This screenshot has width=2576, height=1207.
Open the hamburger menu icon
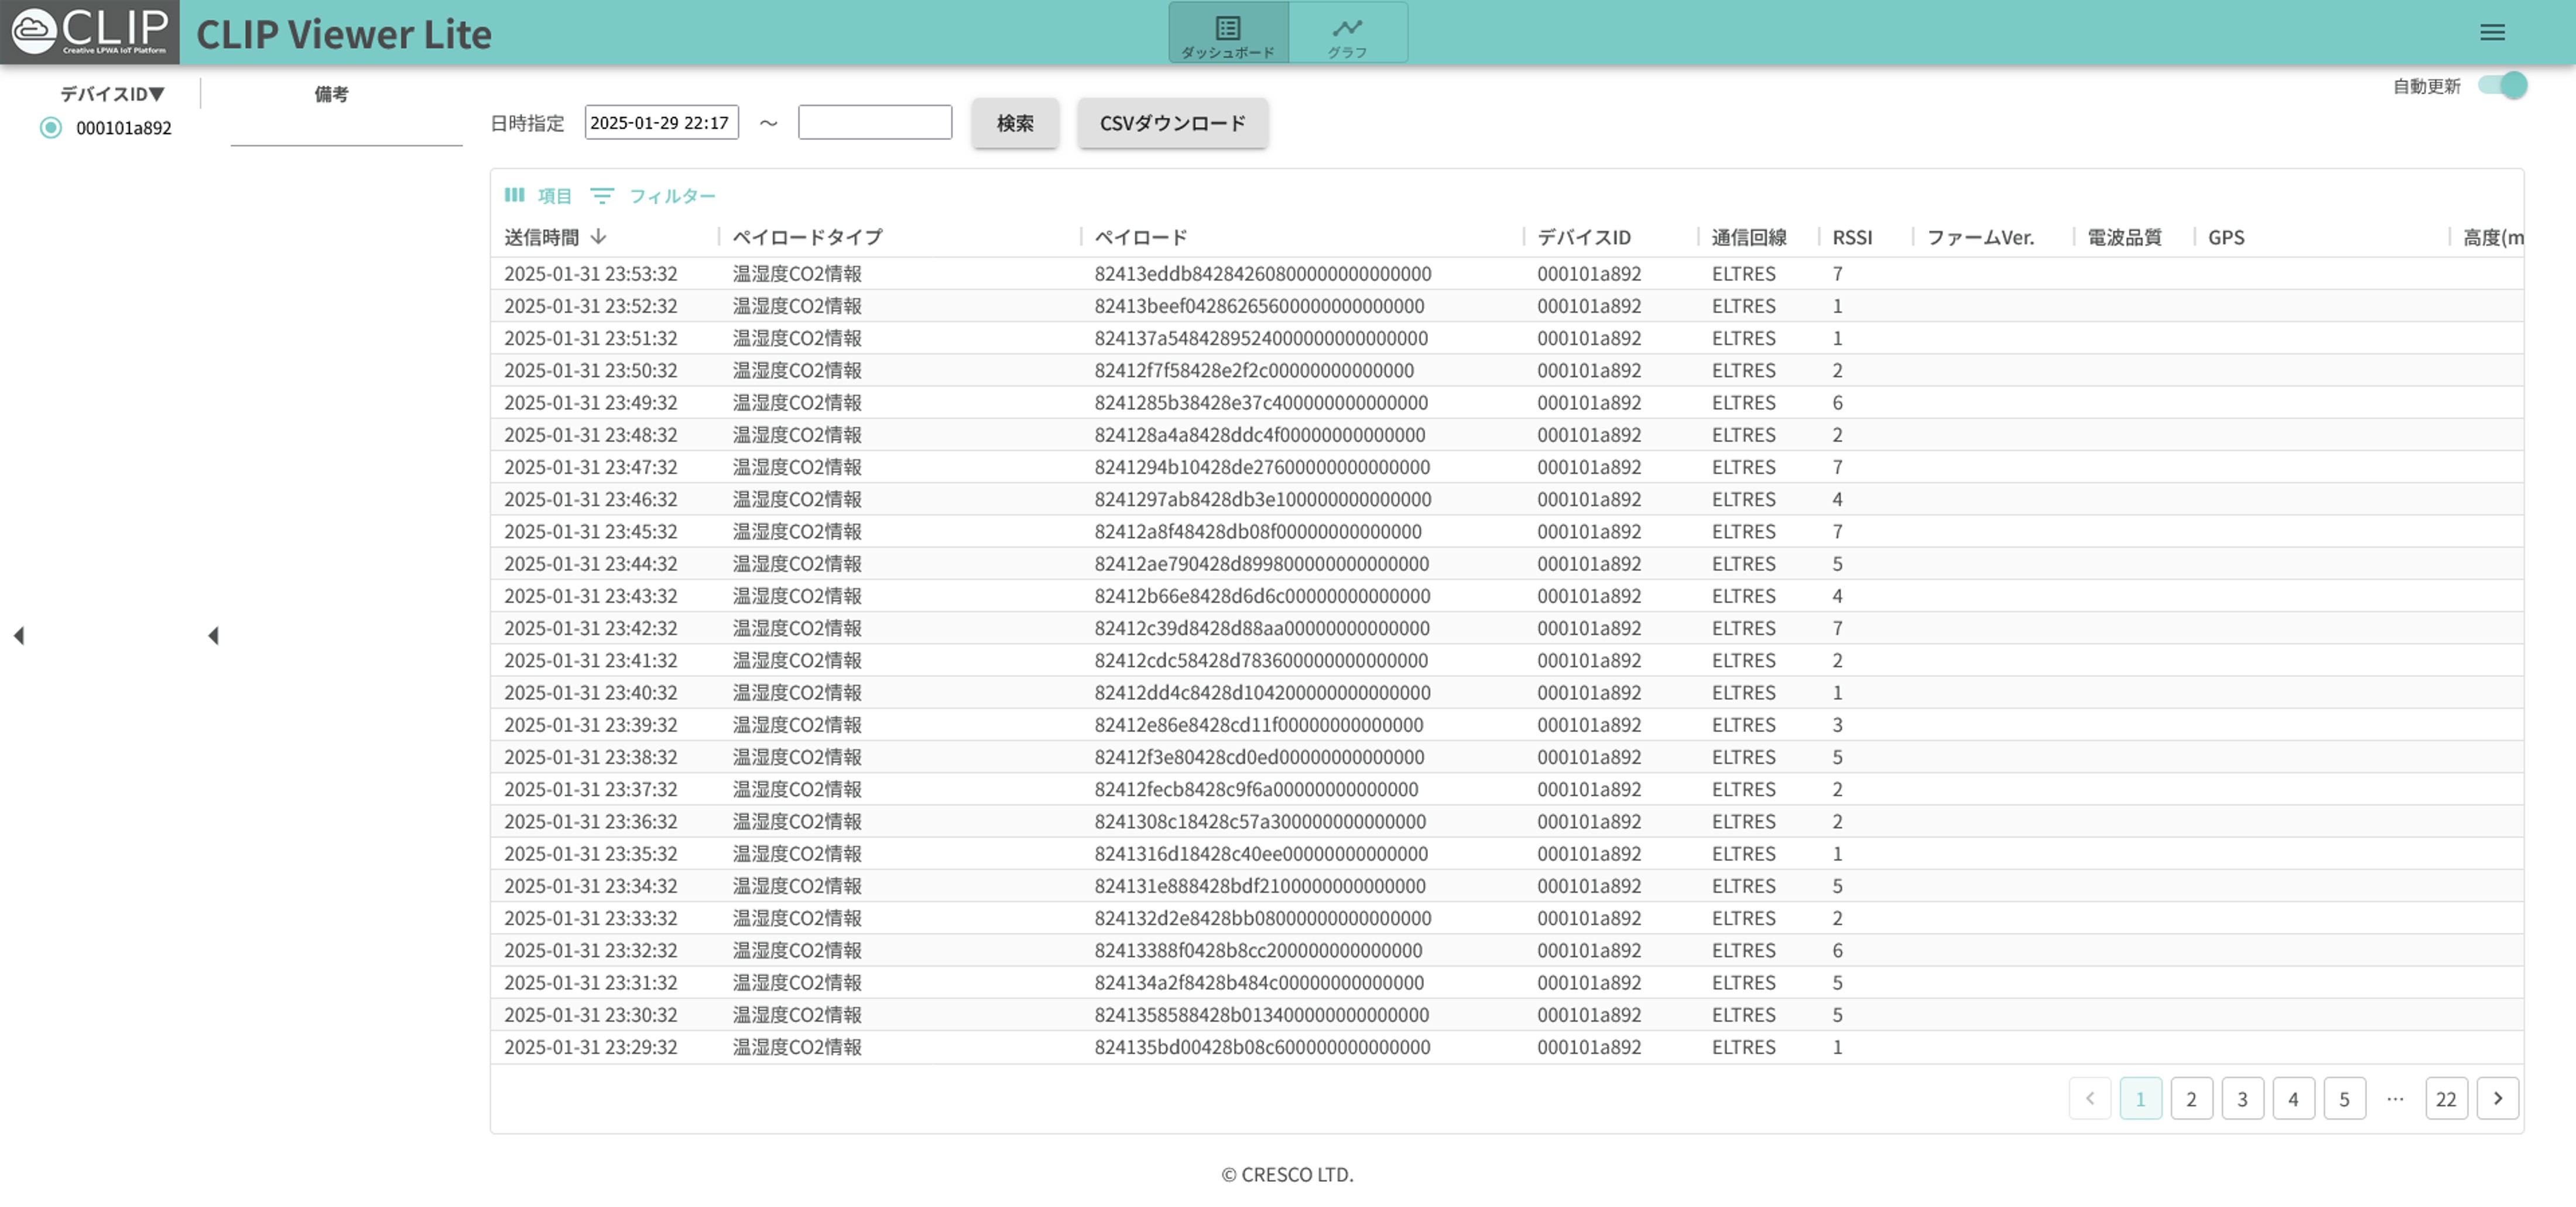[x=2491, y=33]
